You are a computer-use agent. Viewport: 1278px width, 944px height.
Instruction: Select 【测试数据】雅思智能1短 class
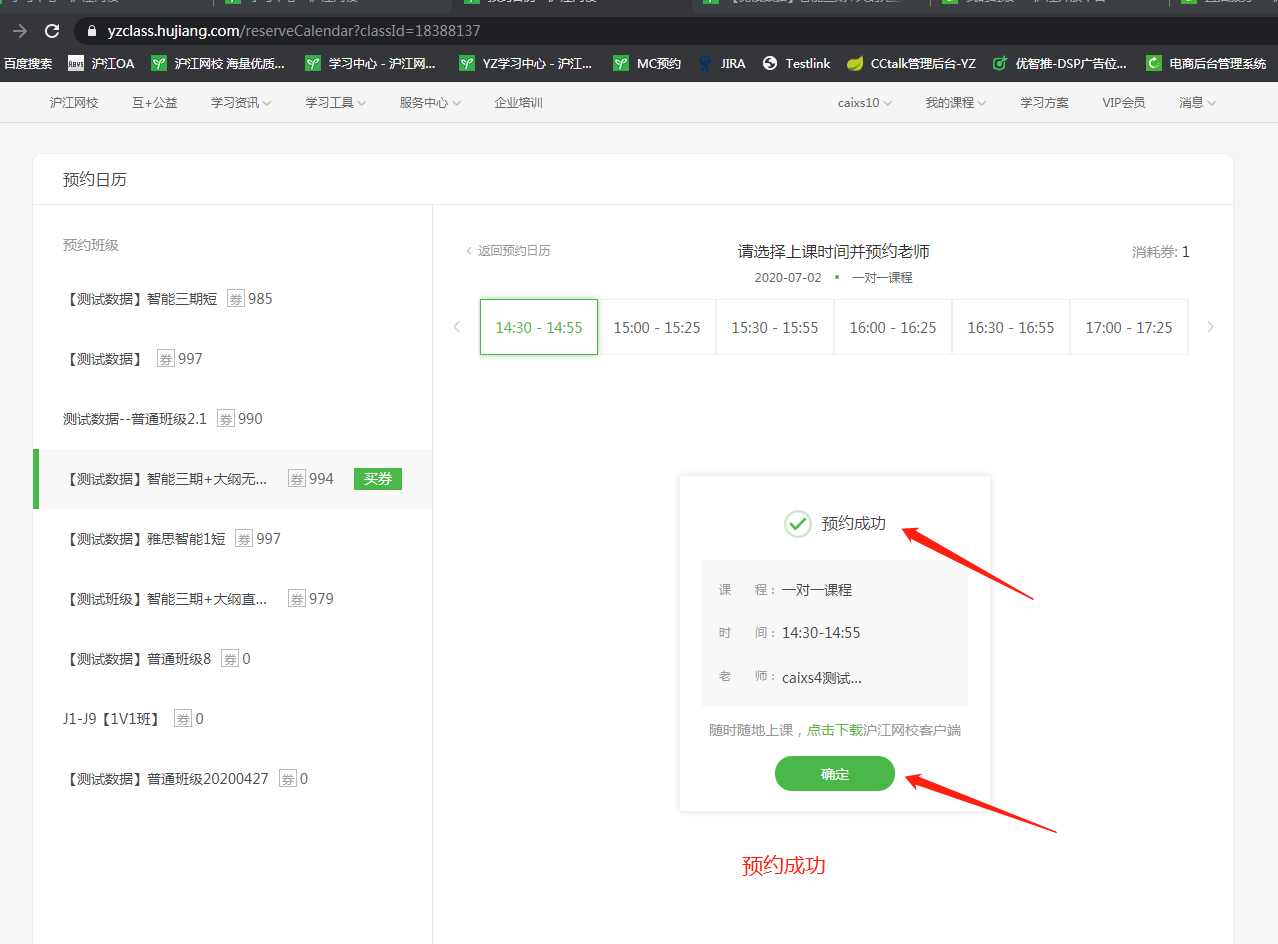pyautogui.click(x=173, y=539)
